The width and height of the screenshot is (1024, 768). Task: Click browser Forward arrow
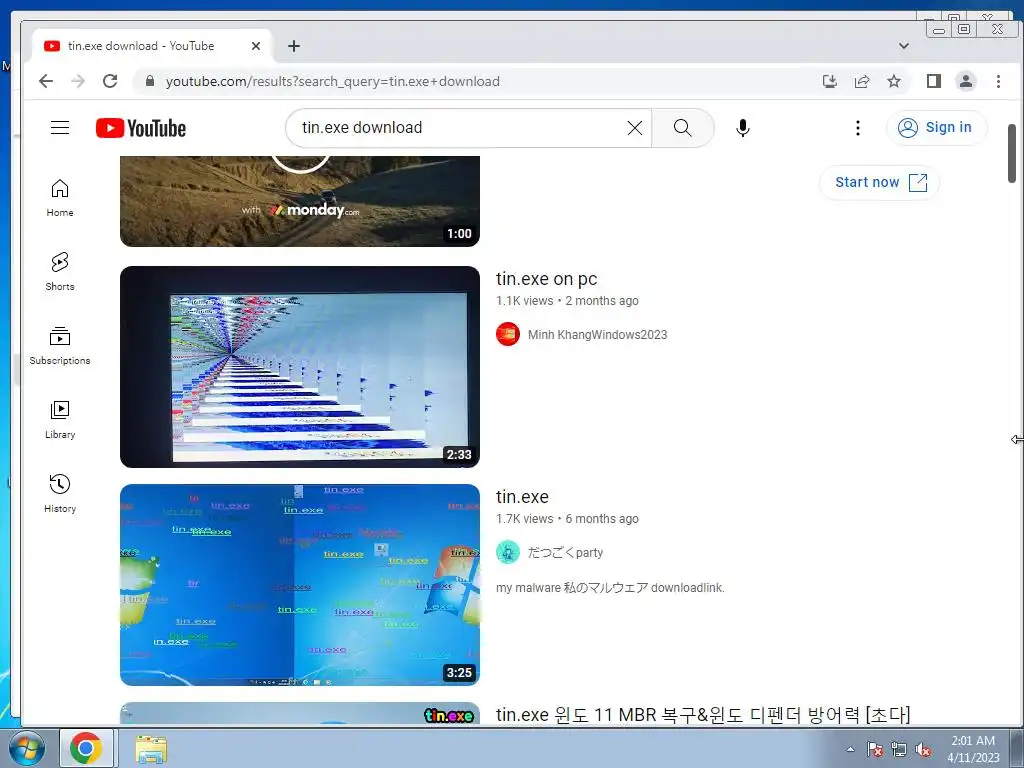tap(78, 81)
